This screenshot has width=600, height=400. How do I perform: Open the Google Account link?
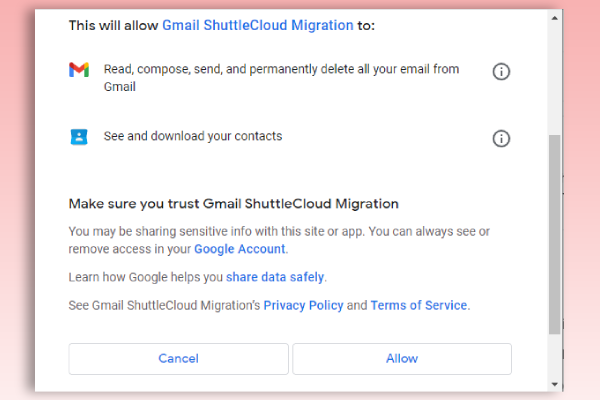tap(240, 249)
